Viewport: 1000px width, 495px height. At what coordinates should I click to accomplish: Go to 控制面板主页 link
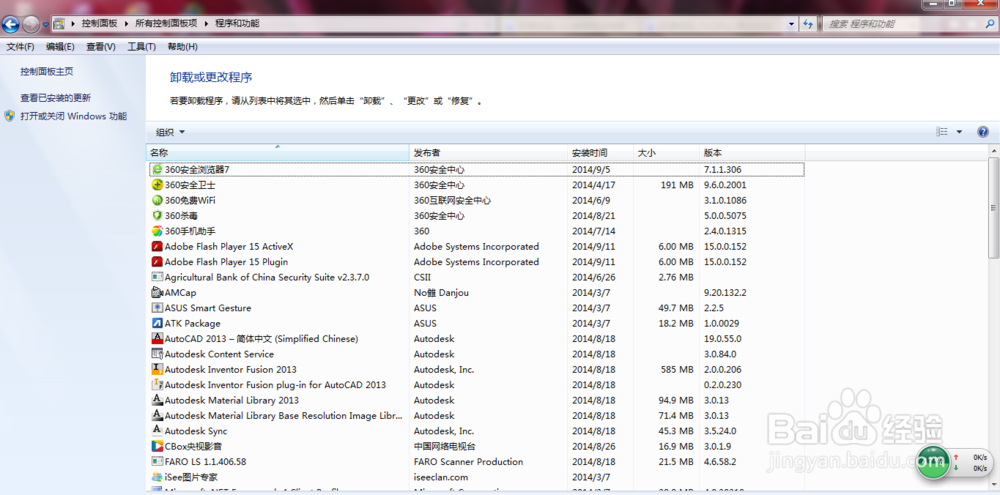point(47,71)
